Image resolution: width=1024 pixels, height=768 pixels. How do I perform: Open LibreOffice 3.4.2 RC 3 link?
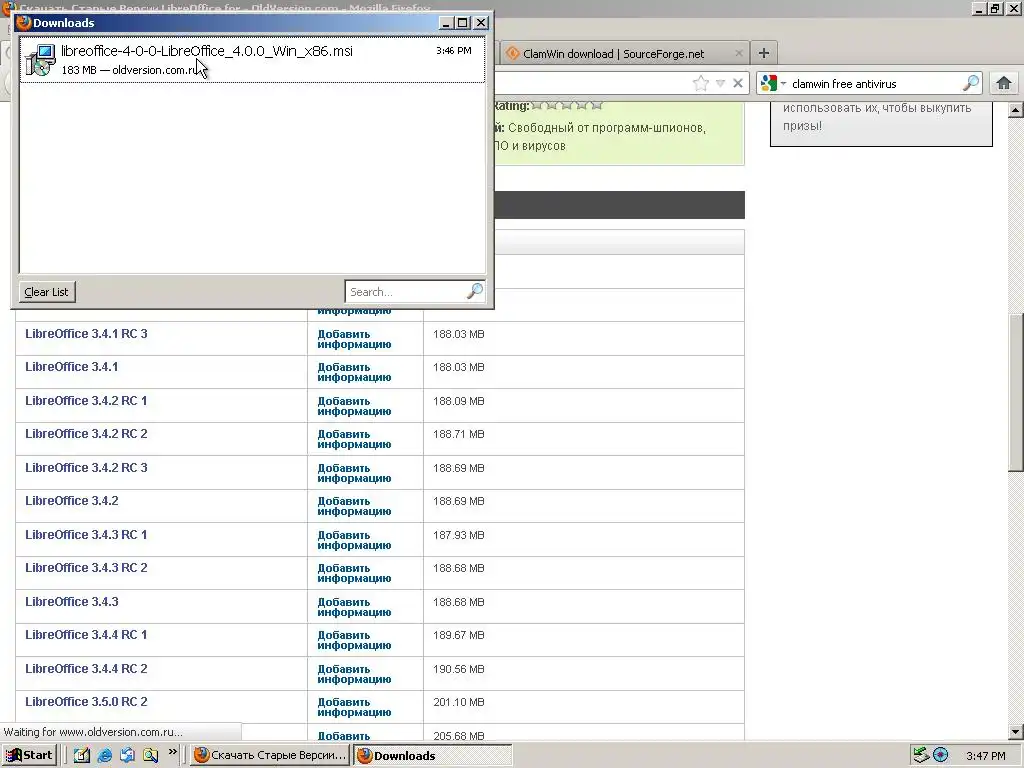(x=86, y=468)
